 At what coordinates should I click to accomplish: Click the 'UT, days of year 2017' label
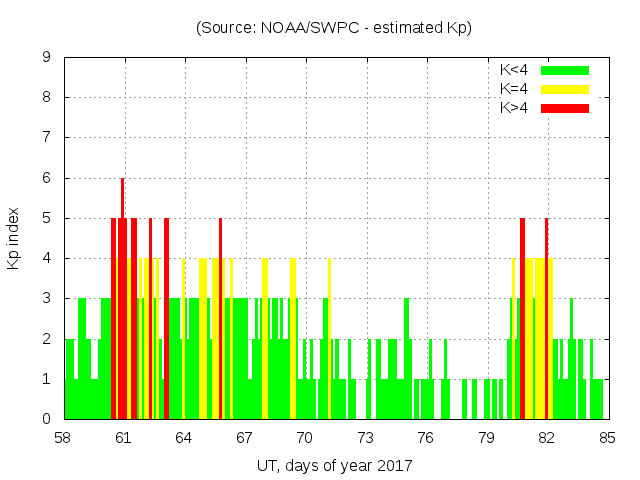coord(334,465)
